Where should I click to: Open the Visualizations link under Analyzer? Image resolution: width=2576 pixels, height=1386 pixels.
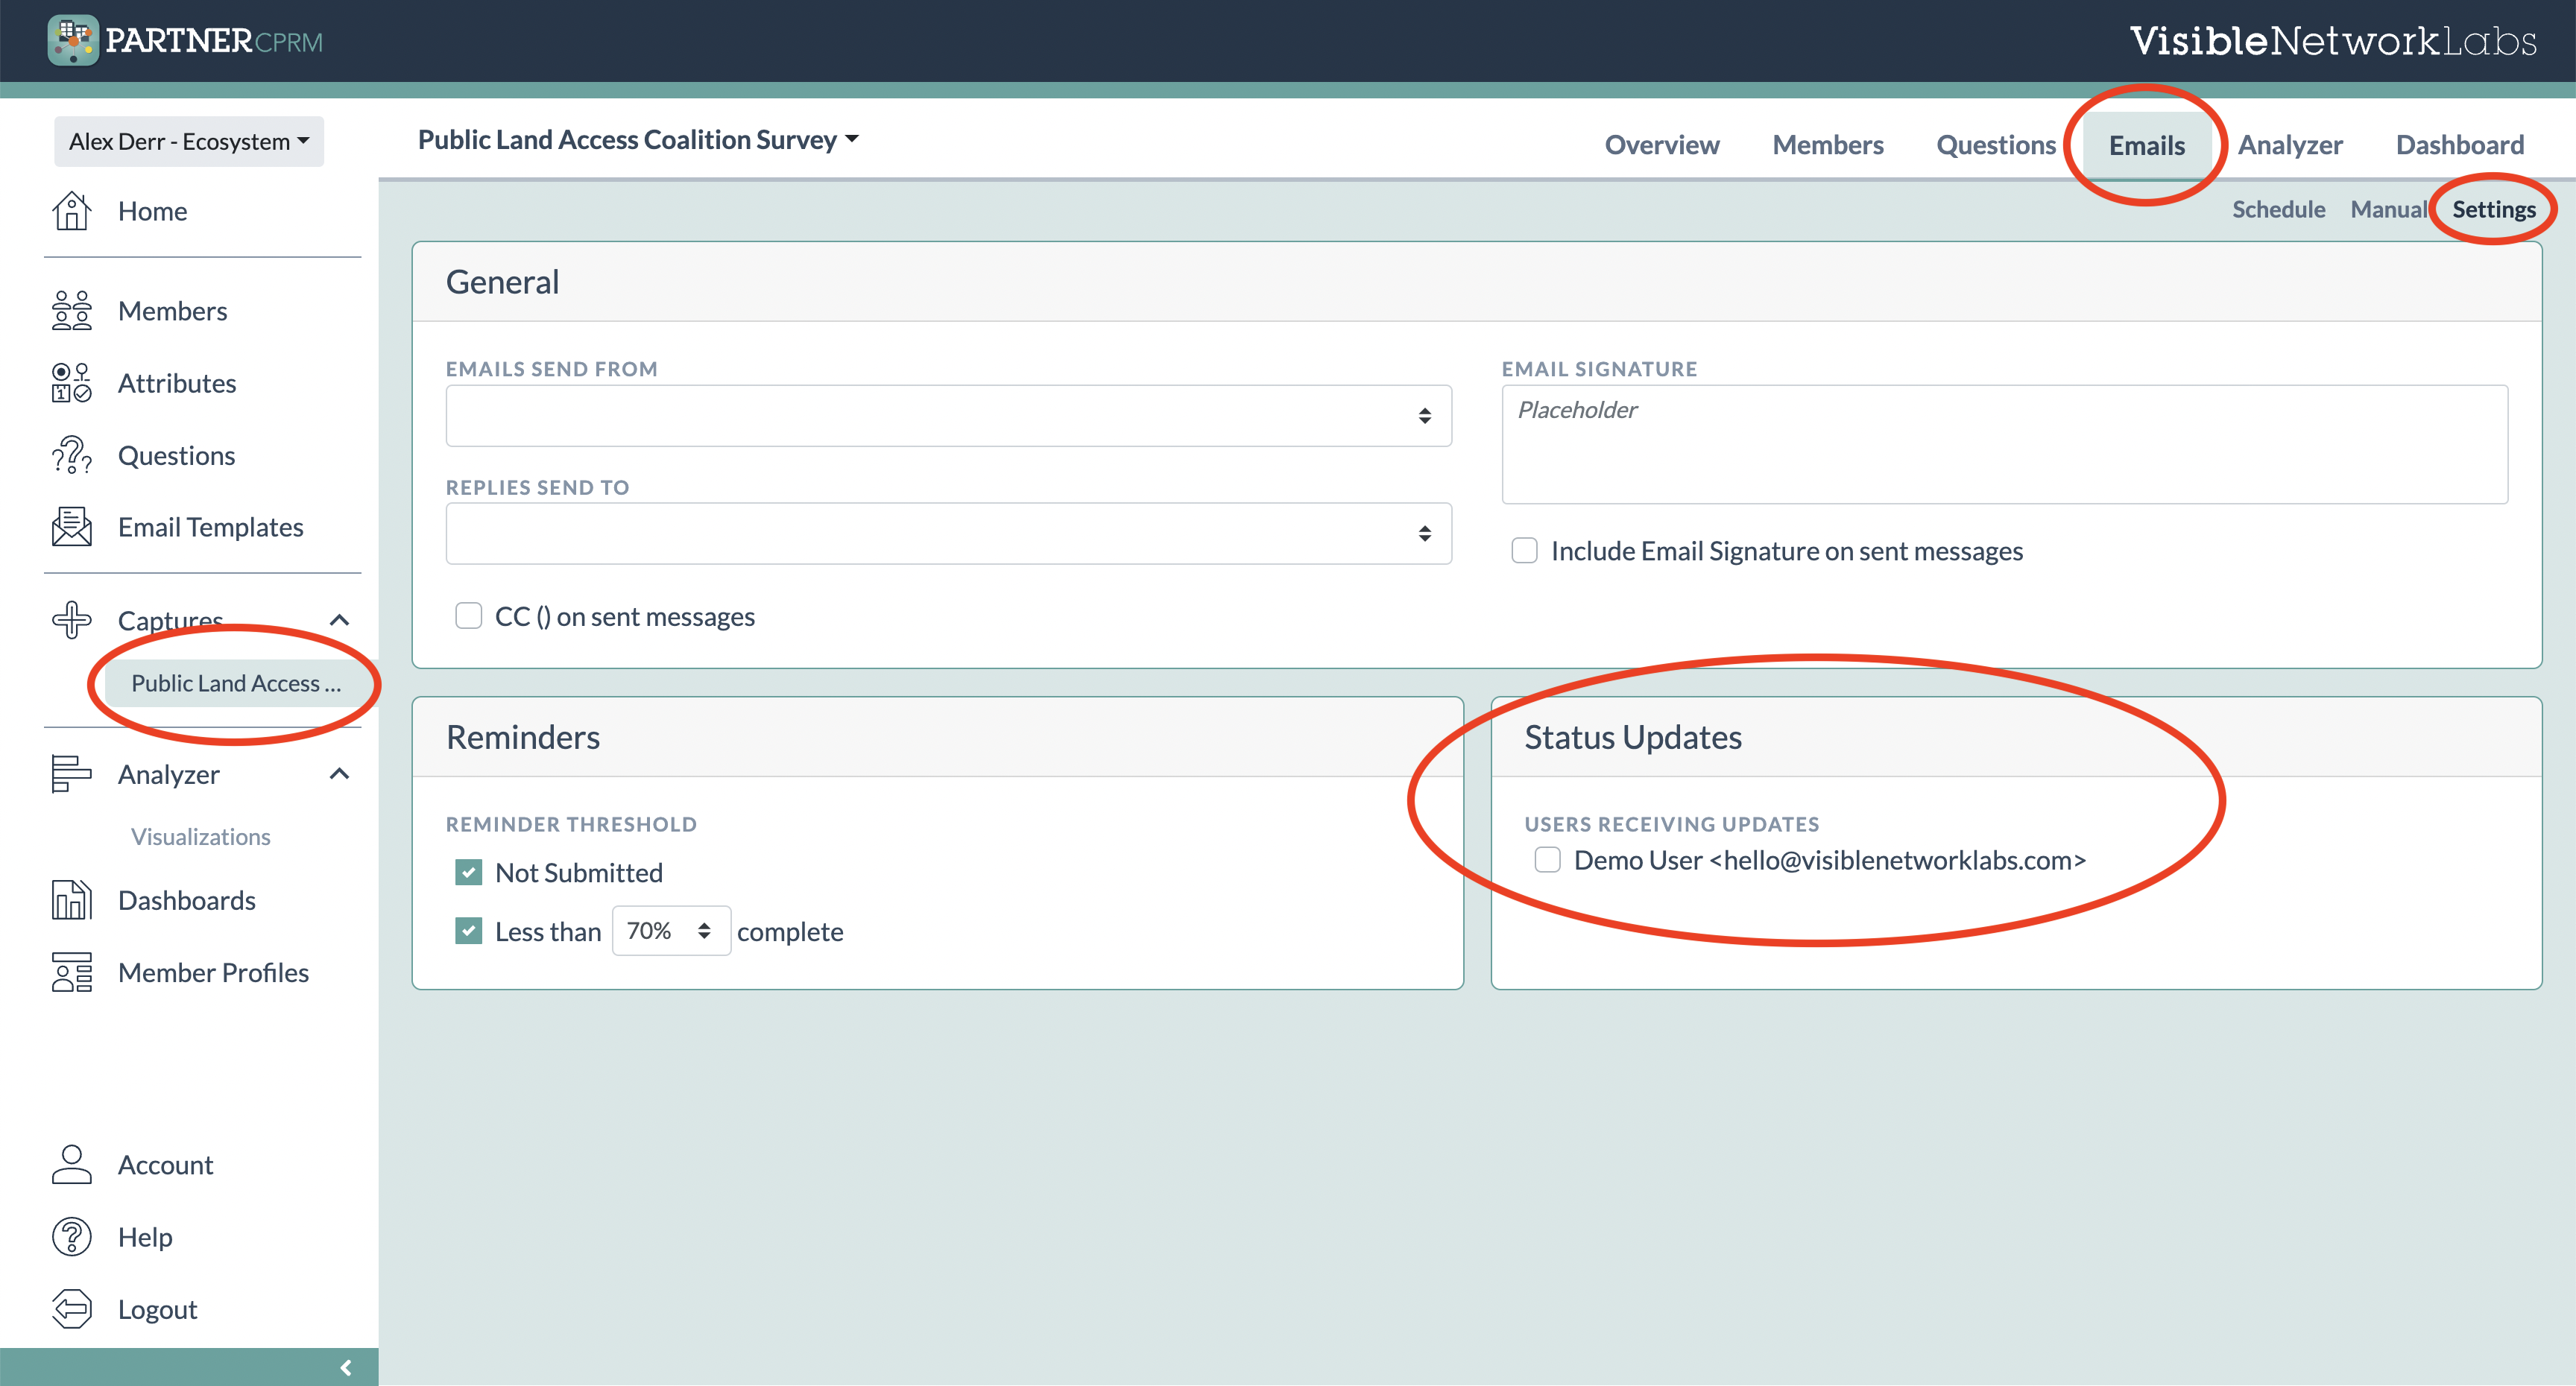200,836
